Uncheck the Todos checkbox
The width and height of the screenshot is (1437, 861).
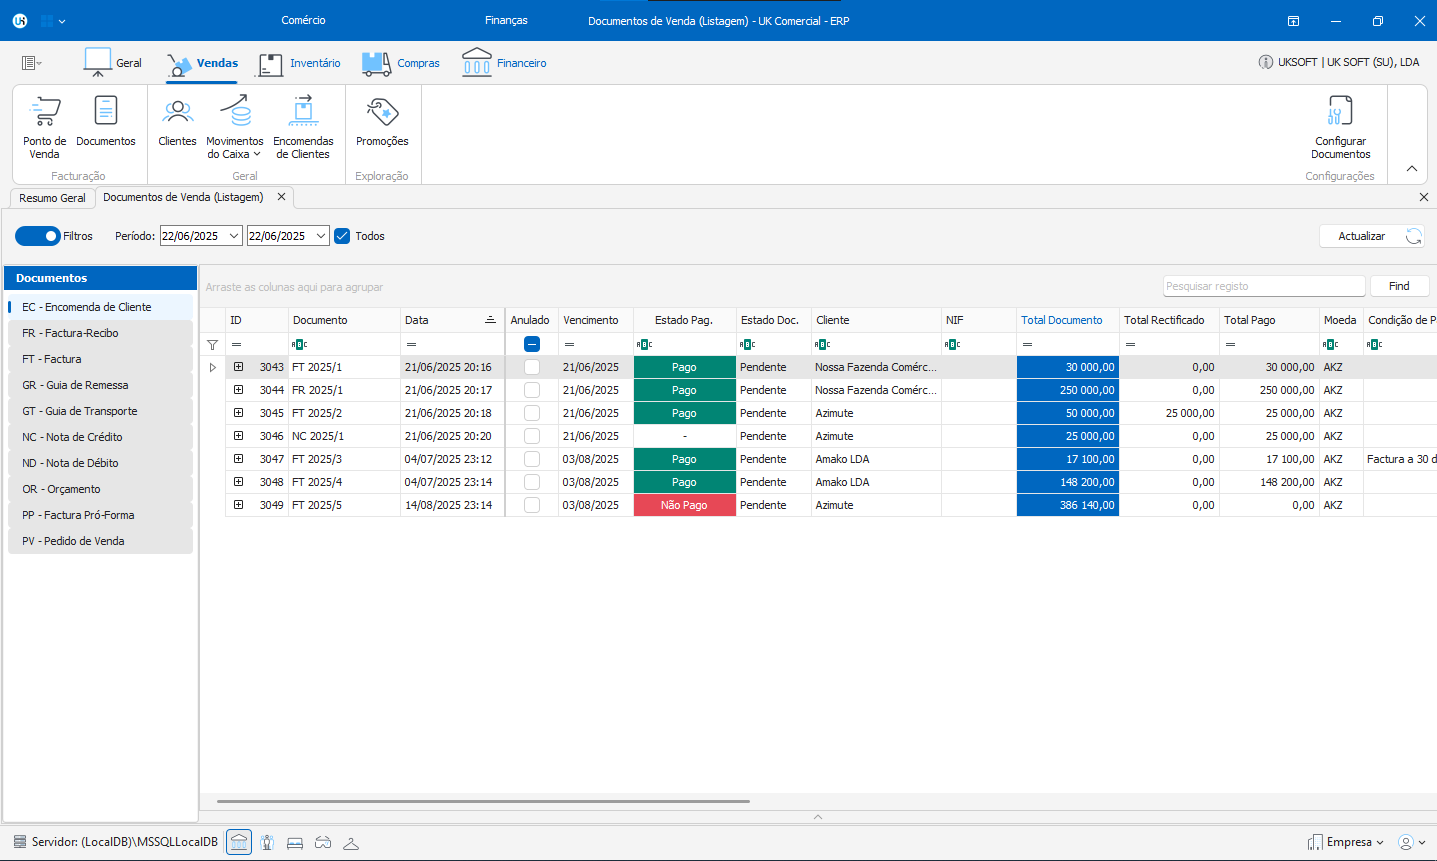coord(342,236)
